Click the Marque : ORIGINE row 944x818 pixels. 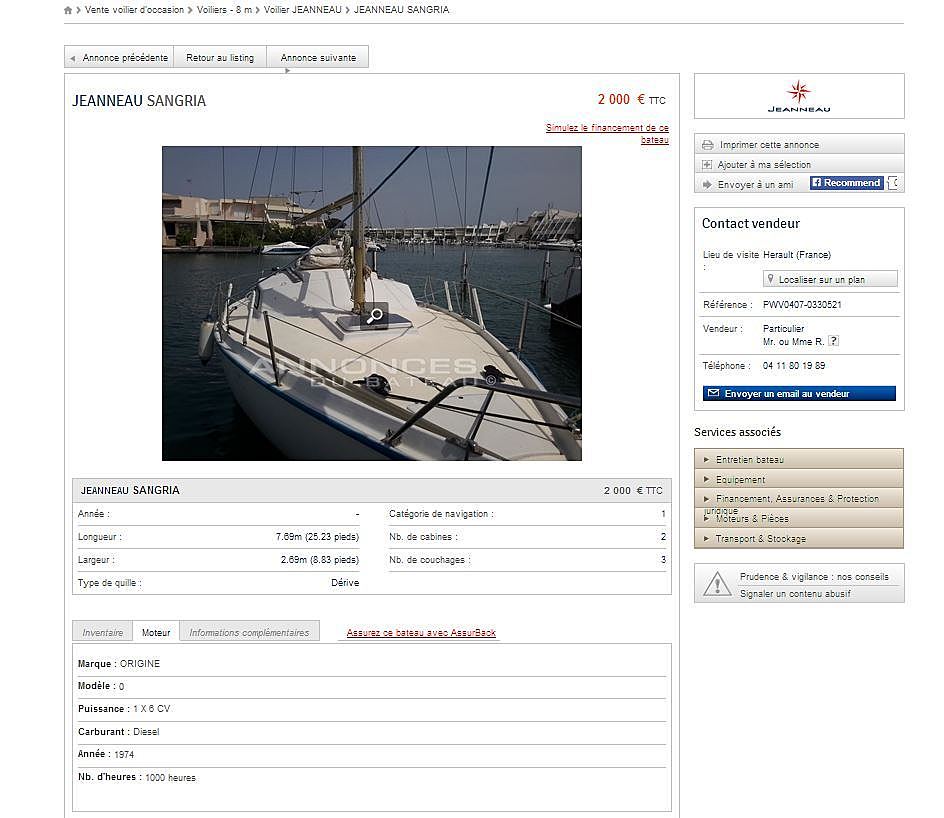click(x=371, y=664)
